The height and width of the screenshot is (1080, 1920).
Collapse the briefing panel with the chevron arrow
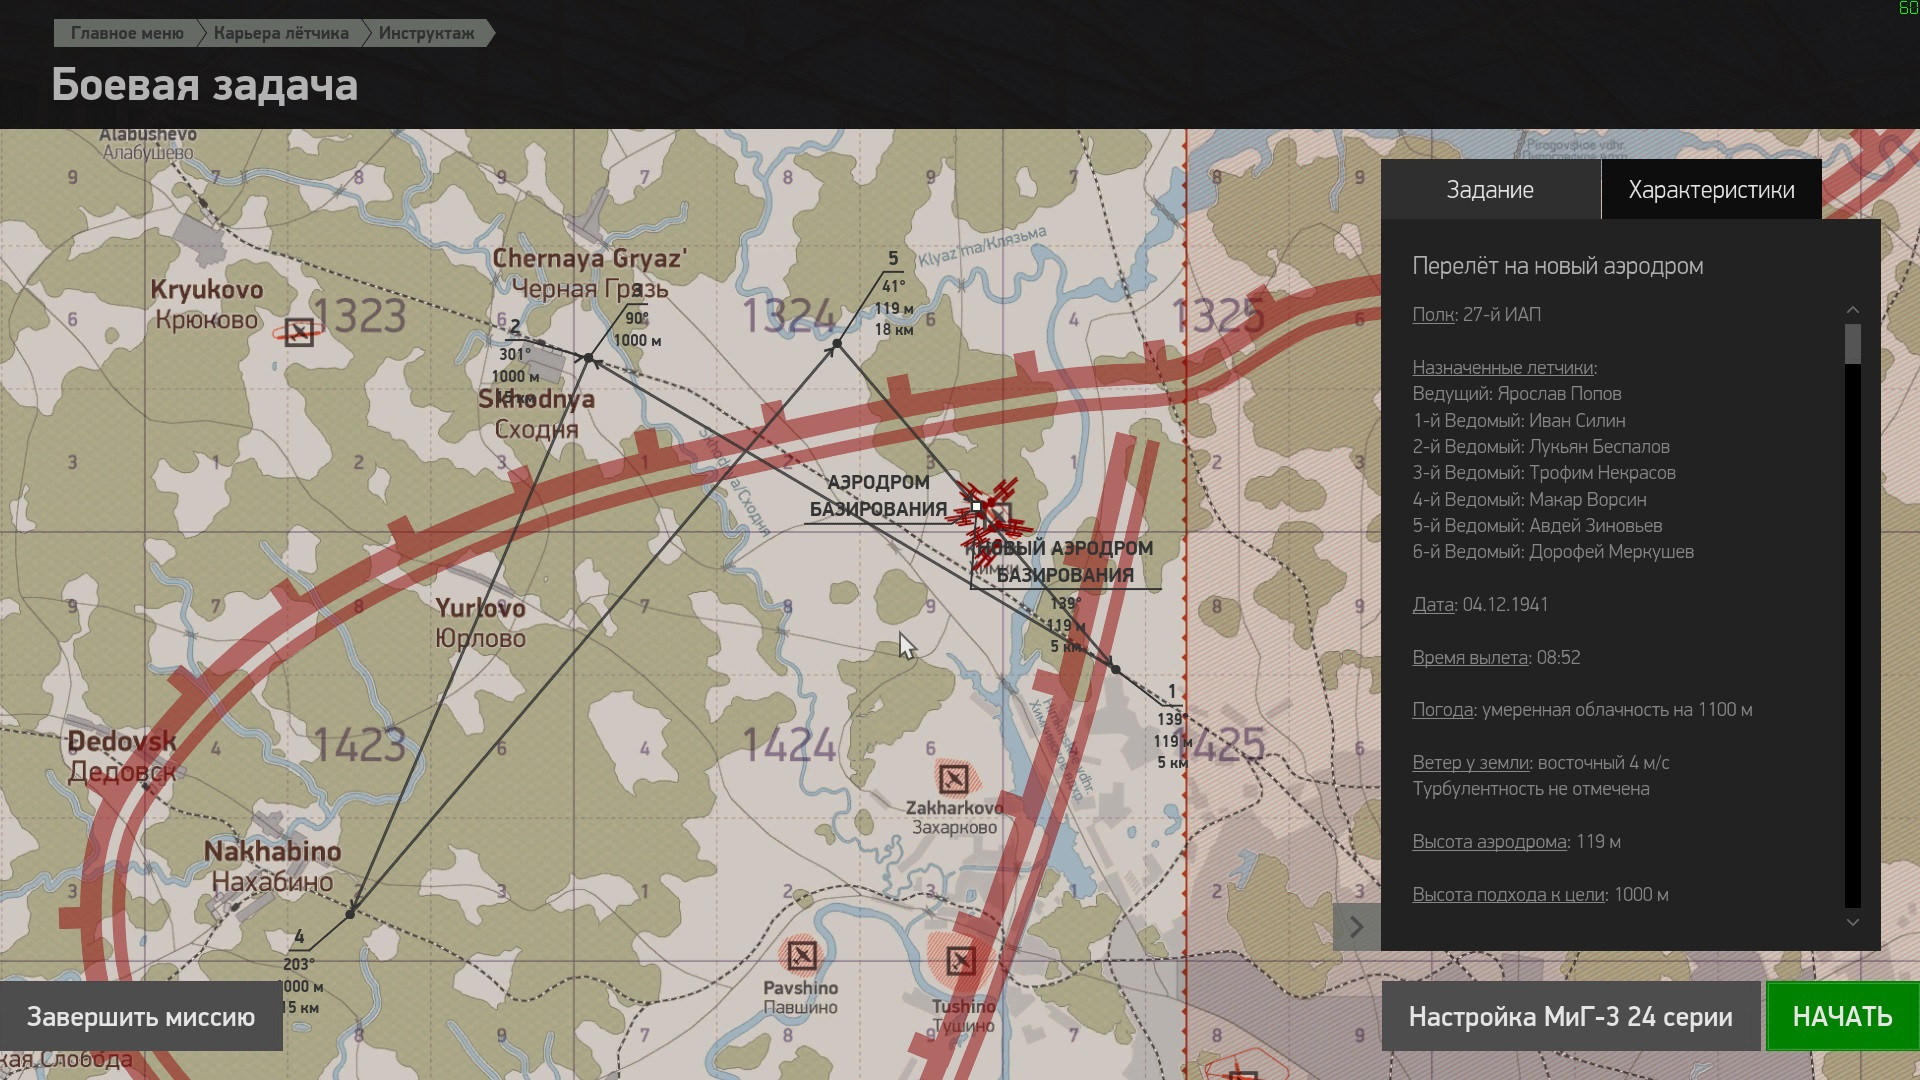(1356, 927)
